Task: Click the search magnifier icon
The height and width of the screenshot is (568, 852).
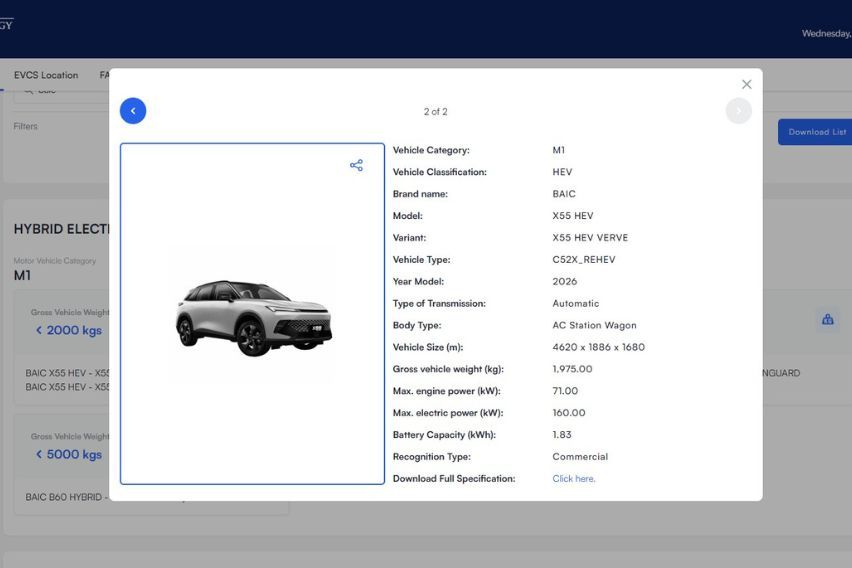Action: click(x=28, y=91)
